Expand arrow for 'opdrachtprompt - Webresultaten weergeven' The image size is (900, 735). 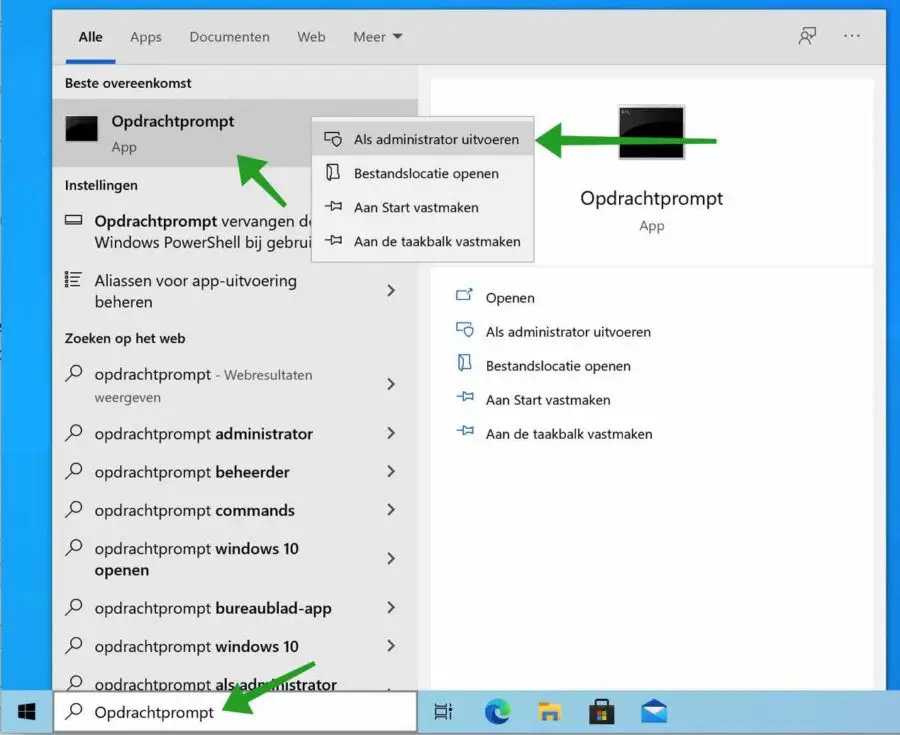click(x=391, y=384)
